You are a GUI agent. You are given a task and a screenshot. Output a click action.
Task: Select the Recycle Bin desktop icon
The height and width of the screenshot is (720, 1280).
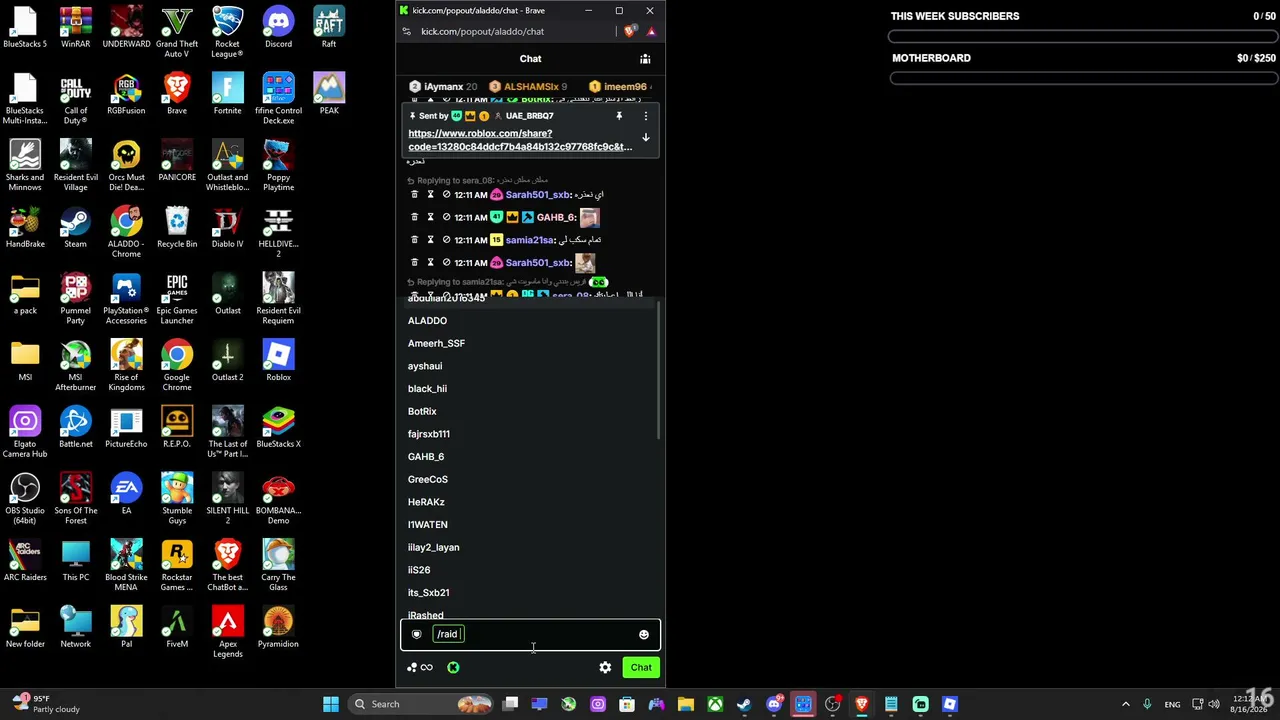coord(177,228)
